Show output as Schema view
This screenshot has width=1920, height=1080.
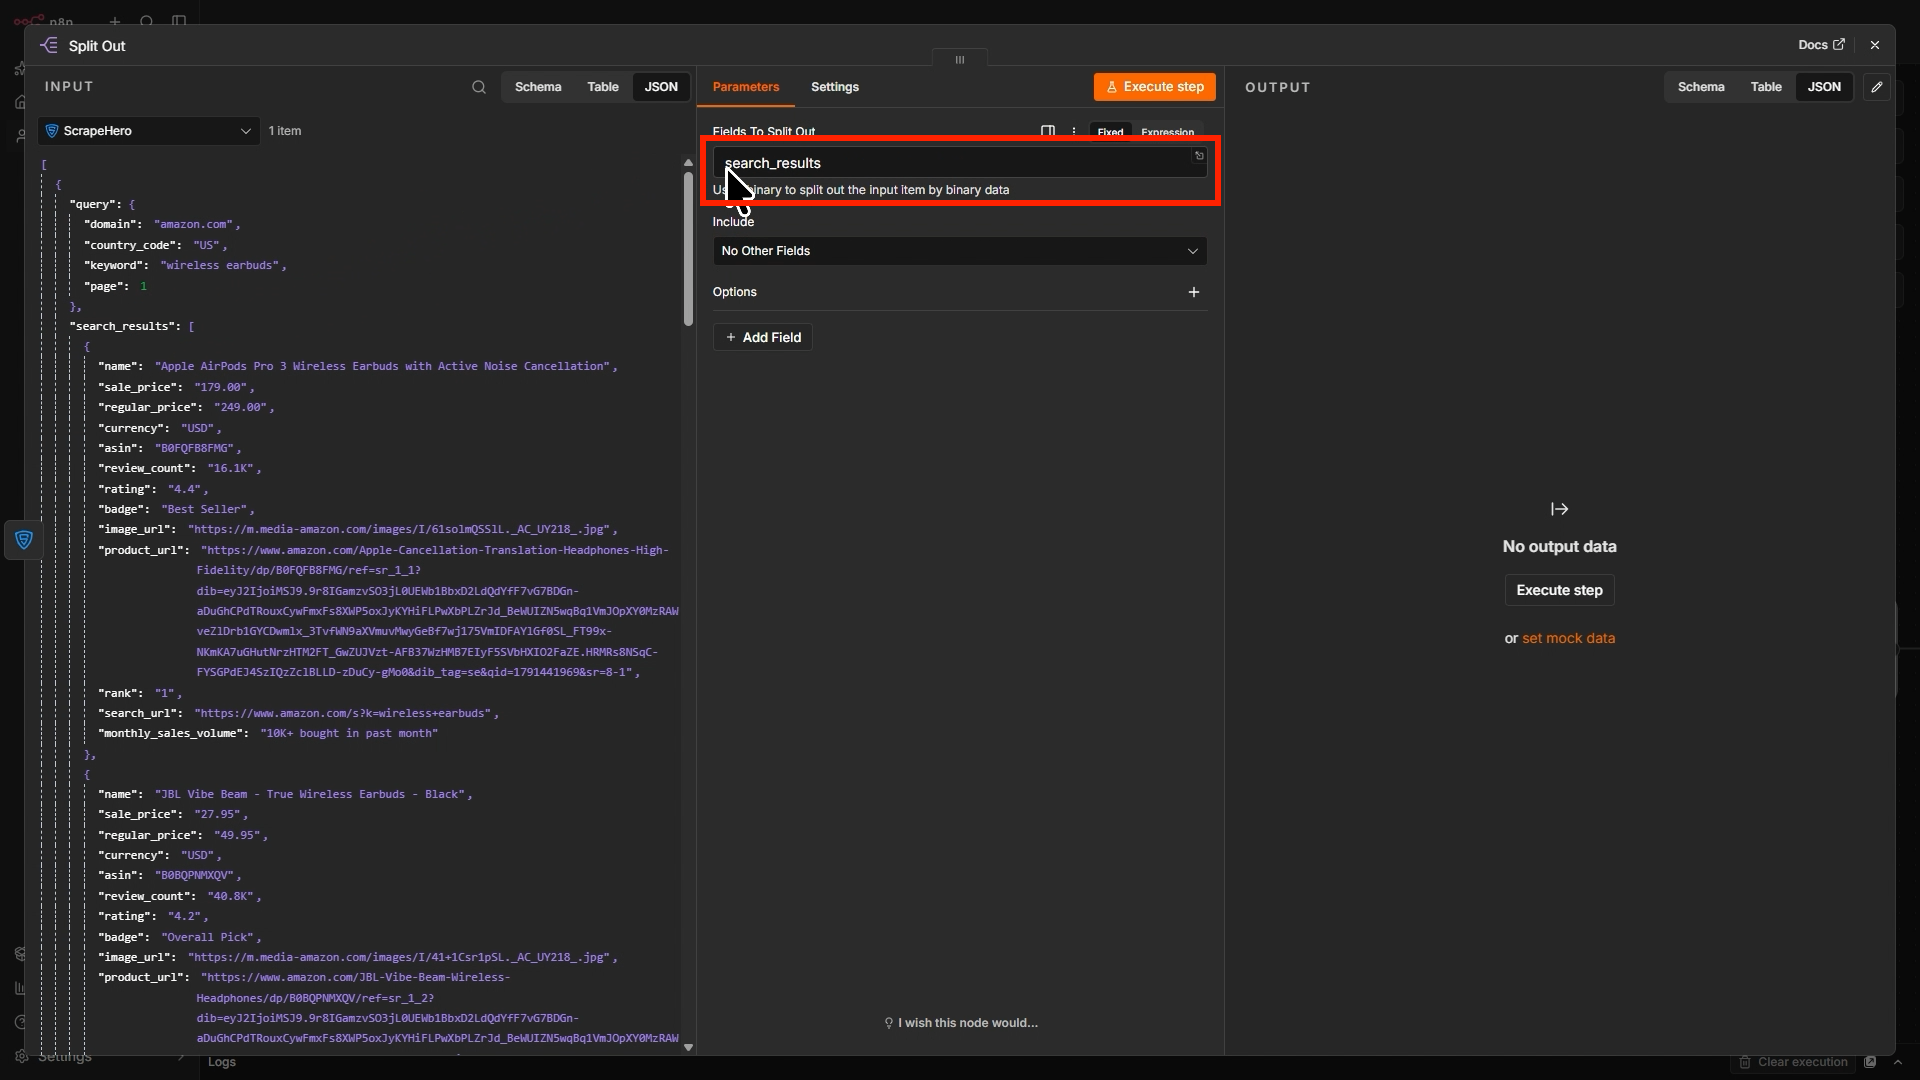click(x=1701, y=87)
